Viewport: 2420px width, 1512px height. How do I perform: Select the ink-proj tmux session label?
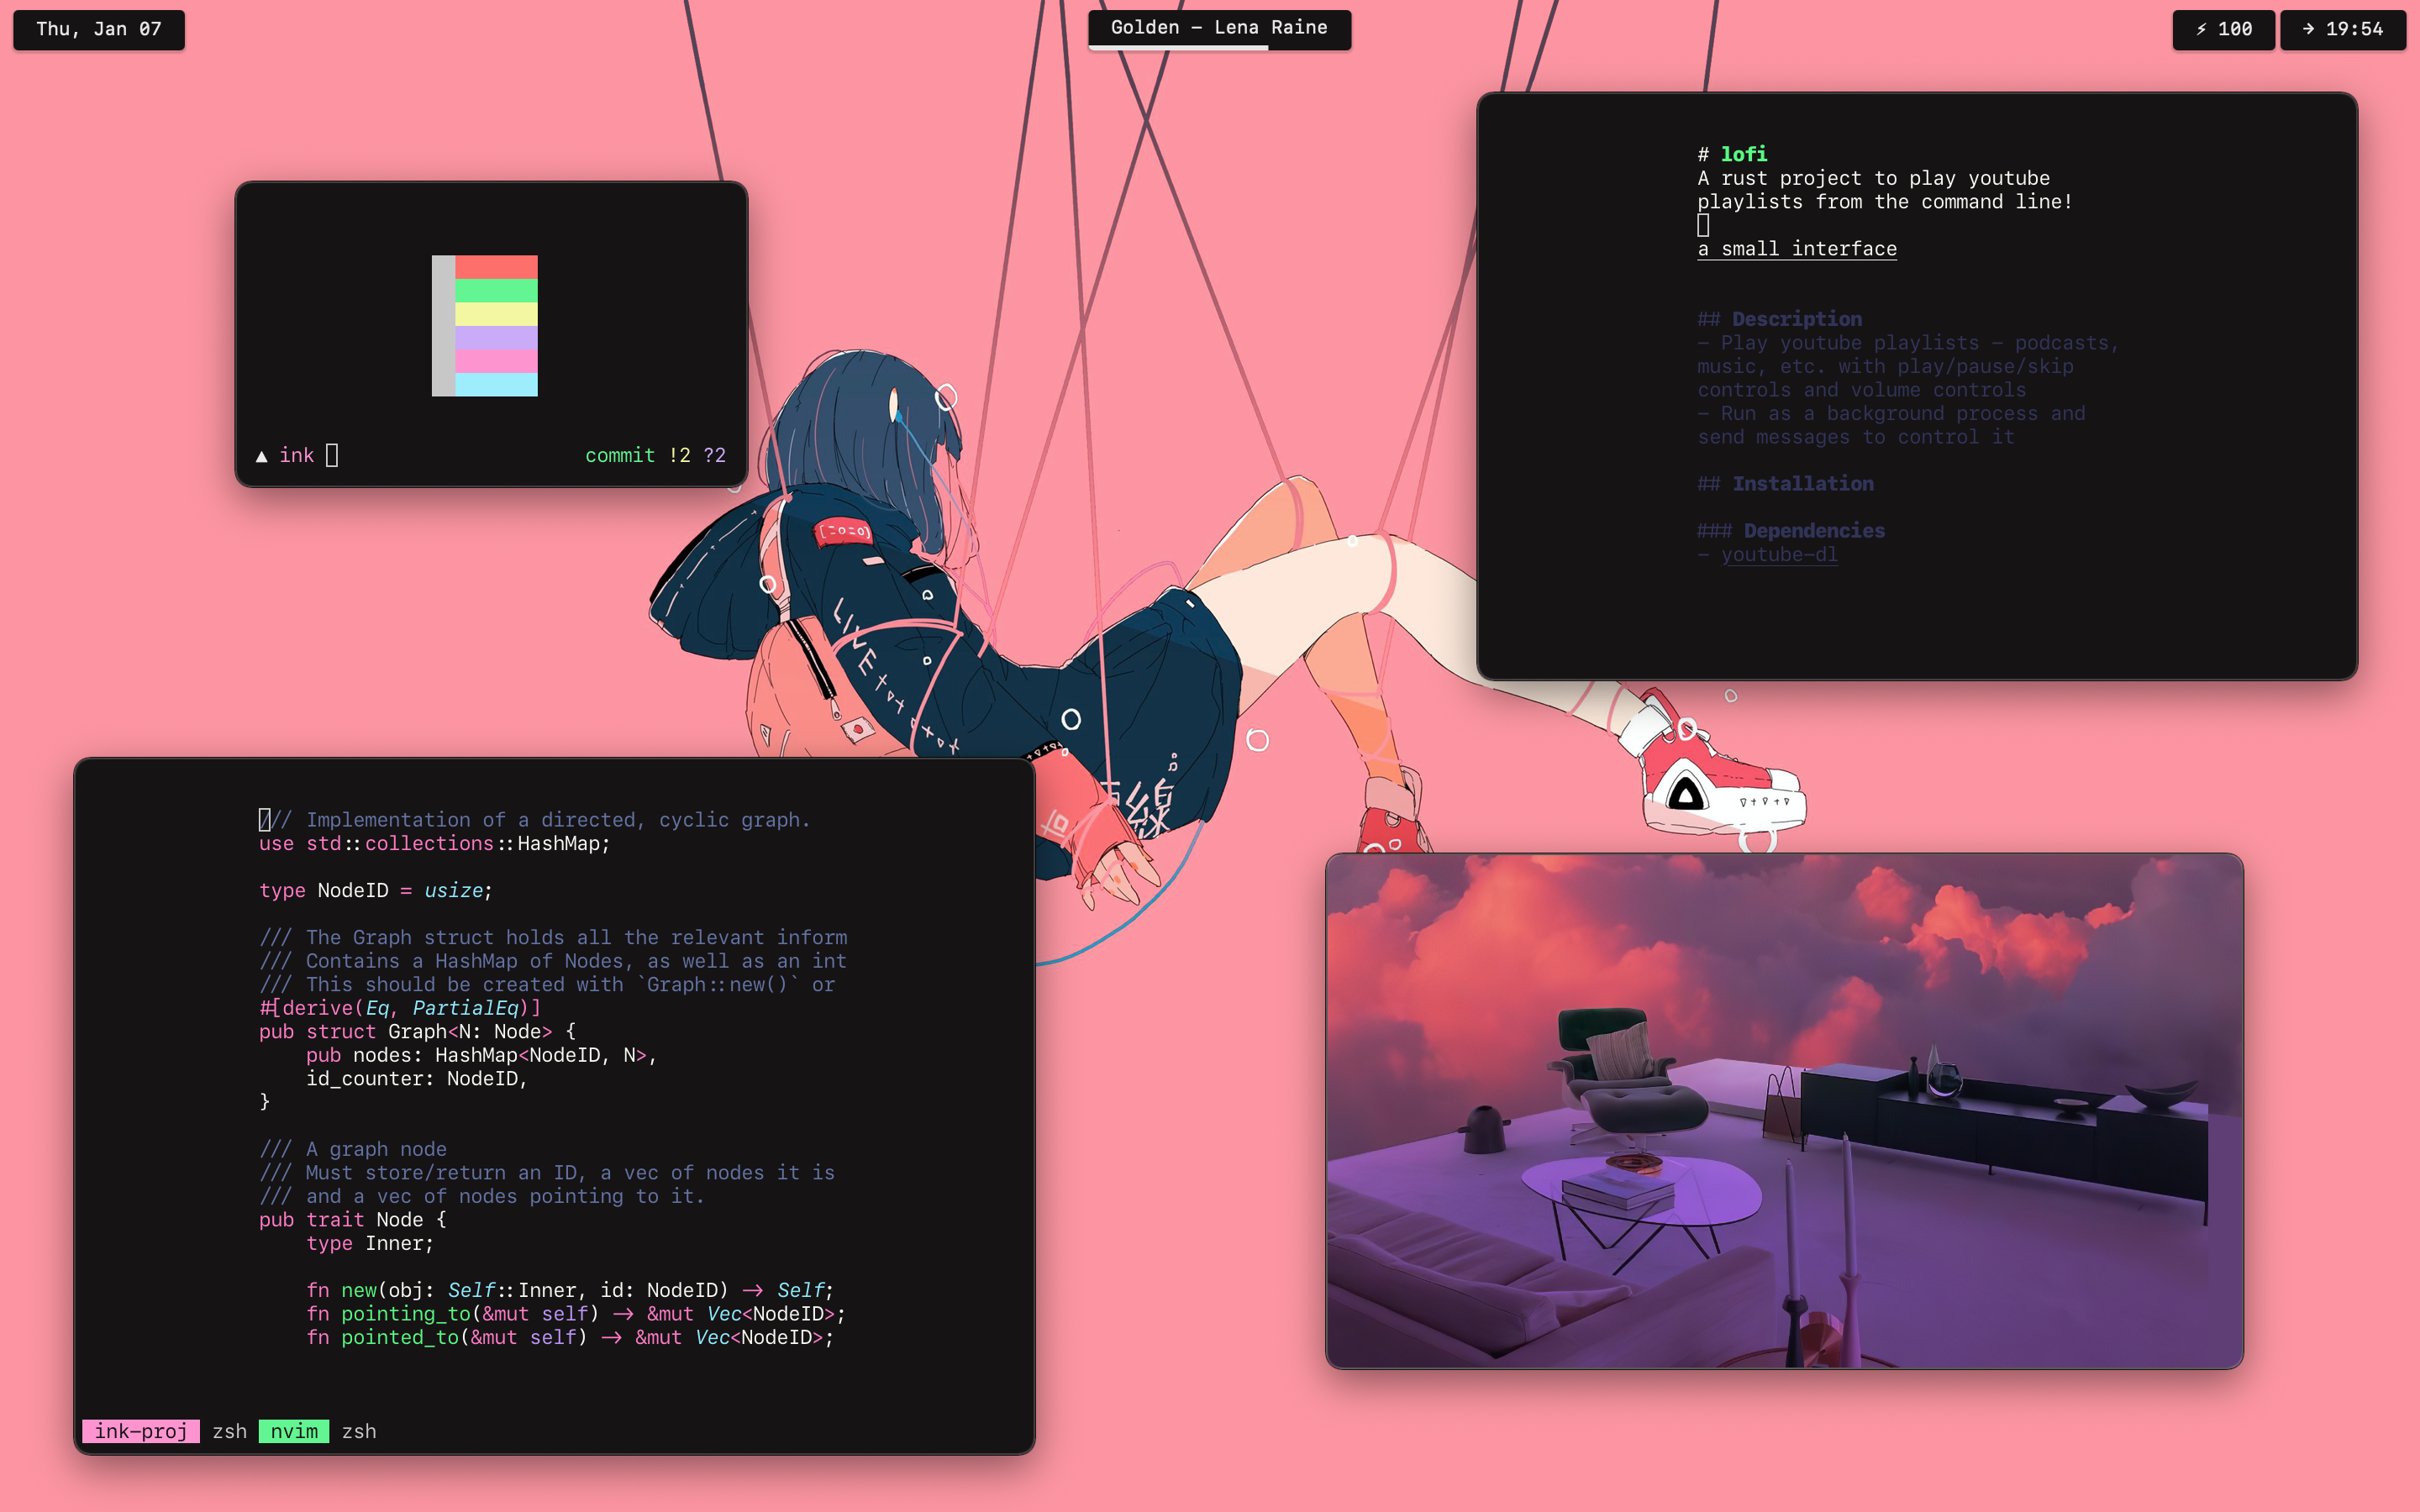coord(141,1431)
